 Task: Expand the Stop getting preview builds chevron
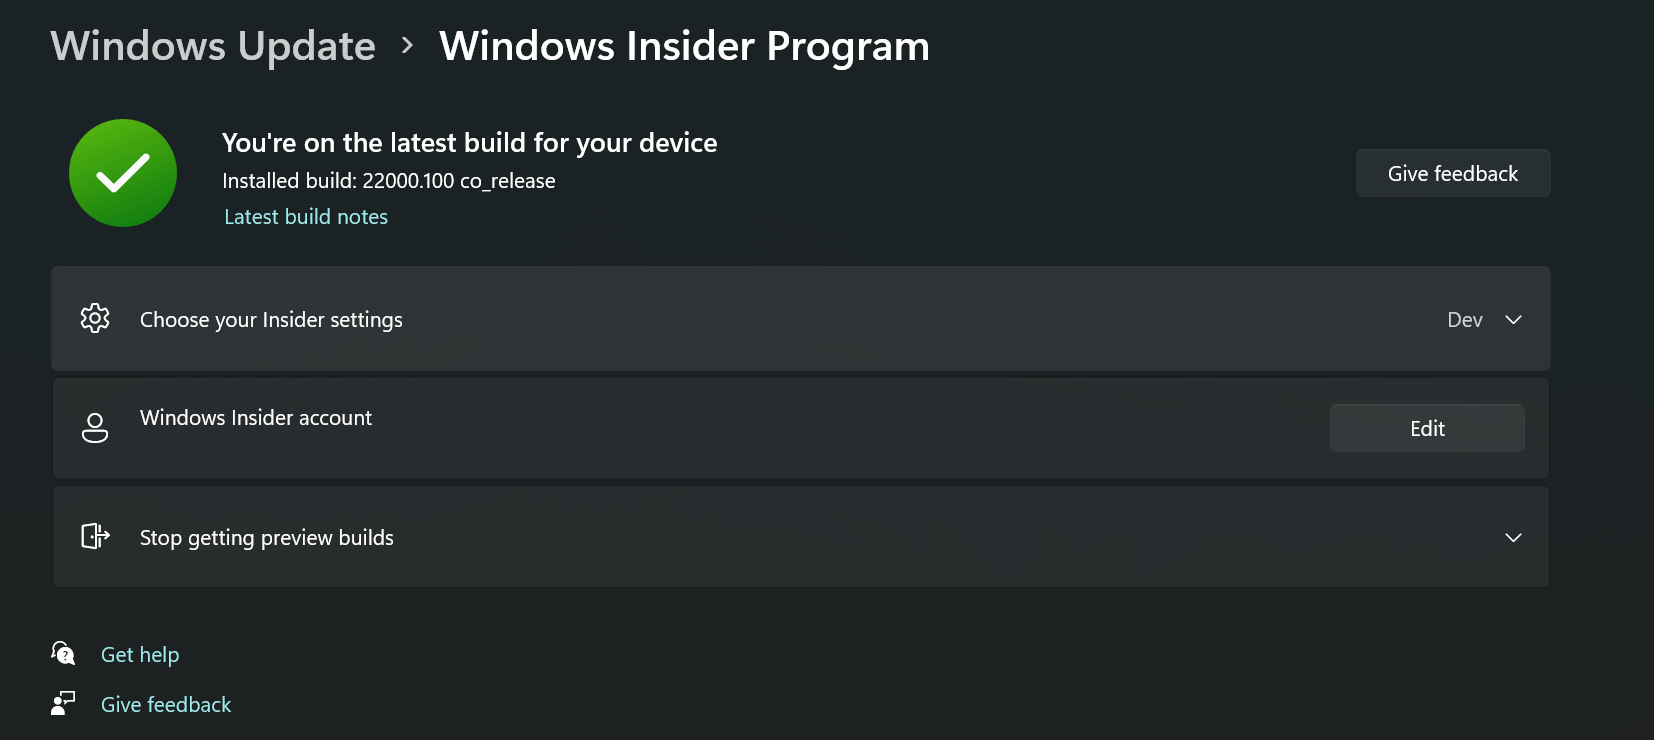1513,538
